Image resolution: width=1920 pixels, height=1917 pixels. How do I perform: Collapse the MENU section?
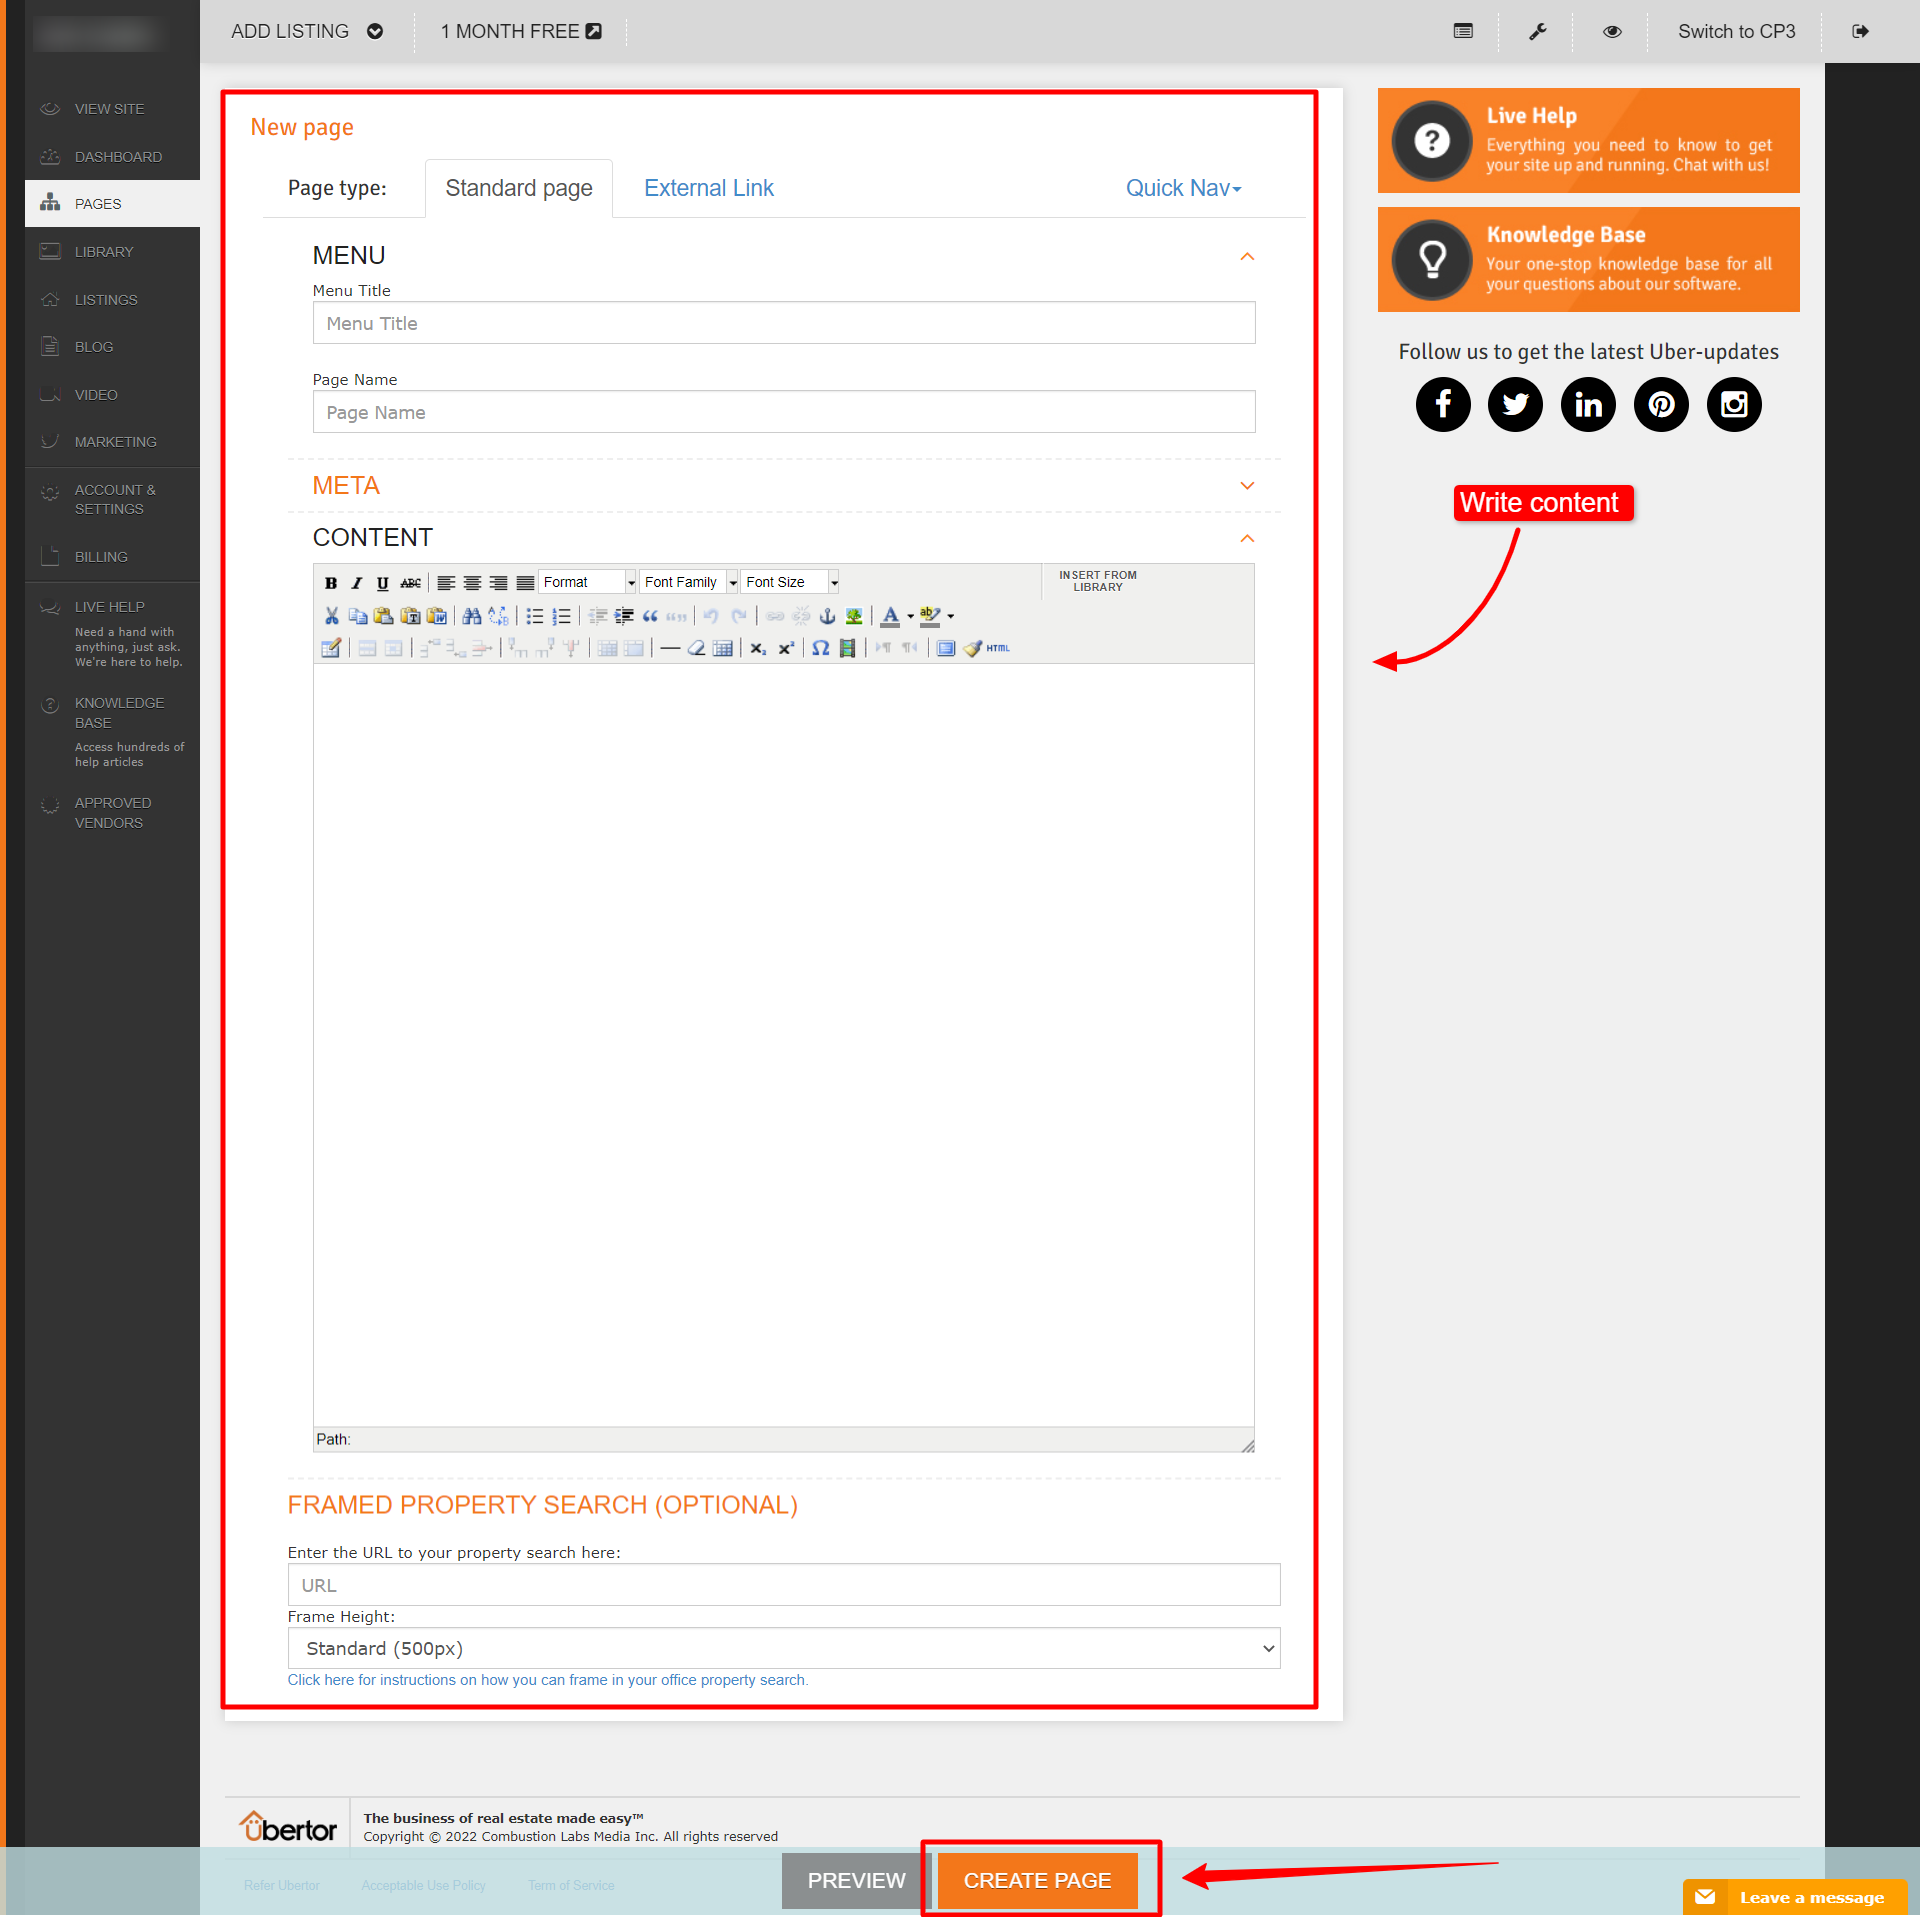tap(1247, 257)
